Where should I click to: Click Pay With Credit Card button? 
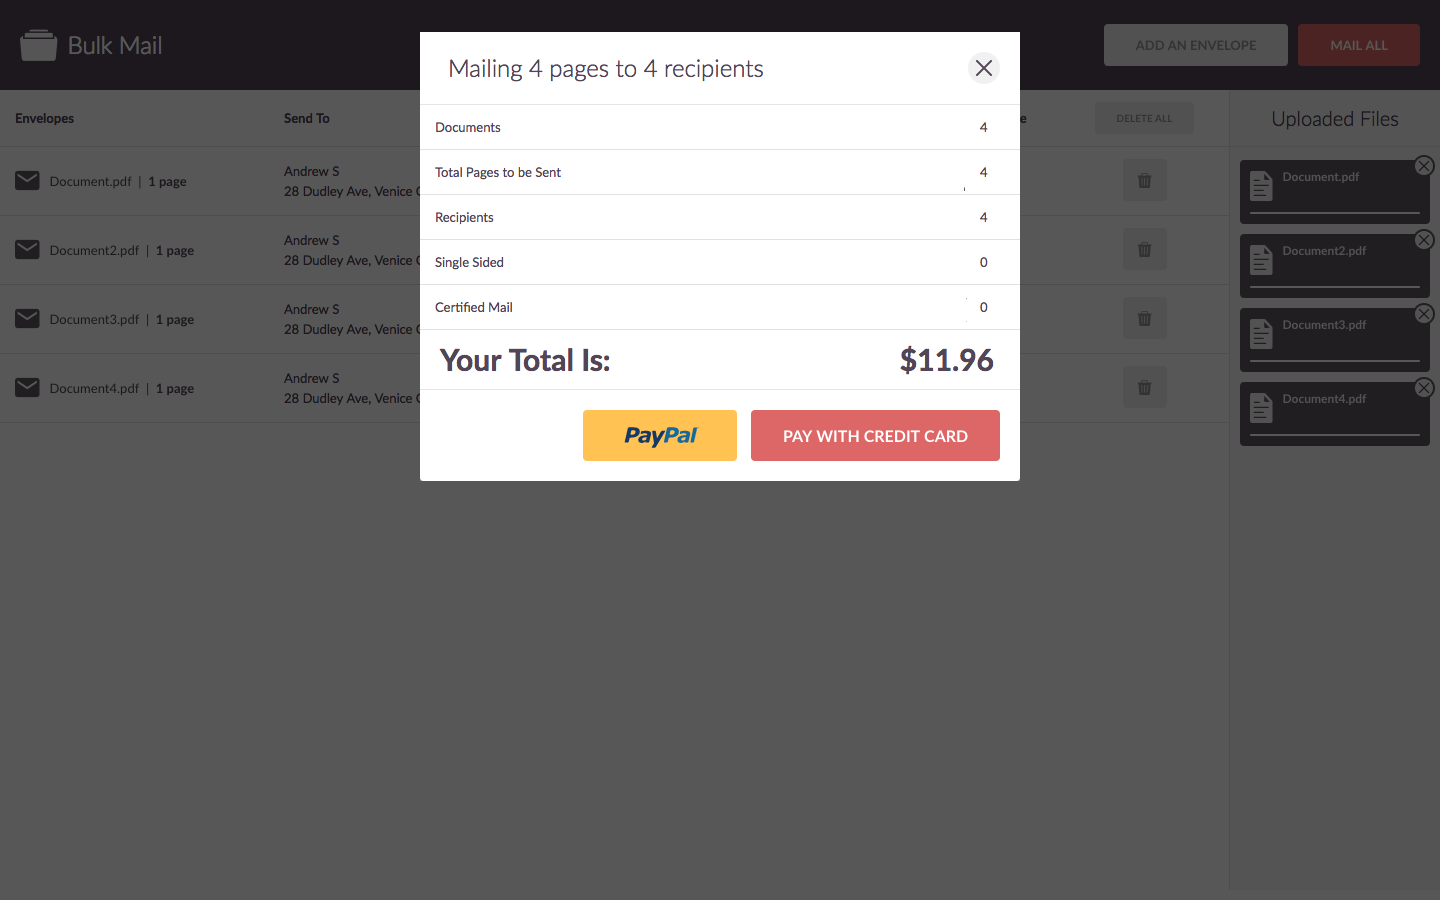click(x=875, y=436)
